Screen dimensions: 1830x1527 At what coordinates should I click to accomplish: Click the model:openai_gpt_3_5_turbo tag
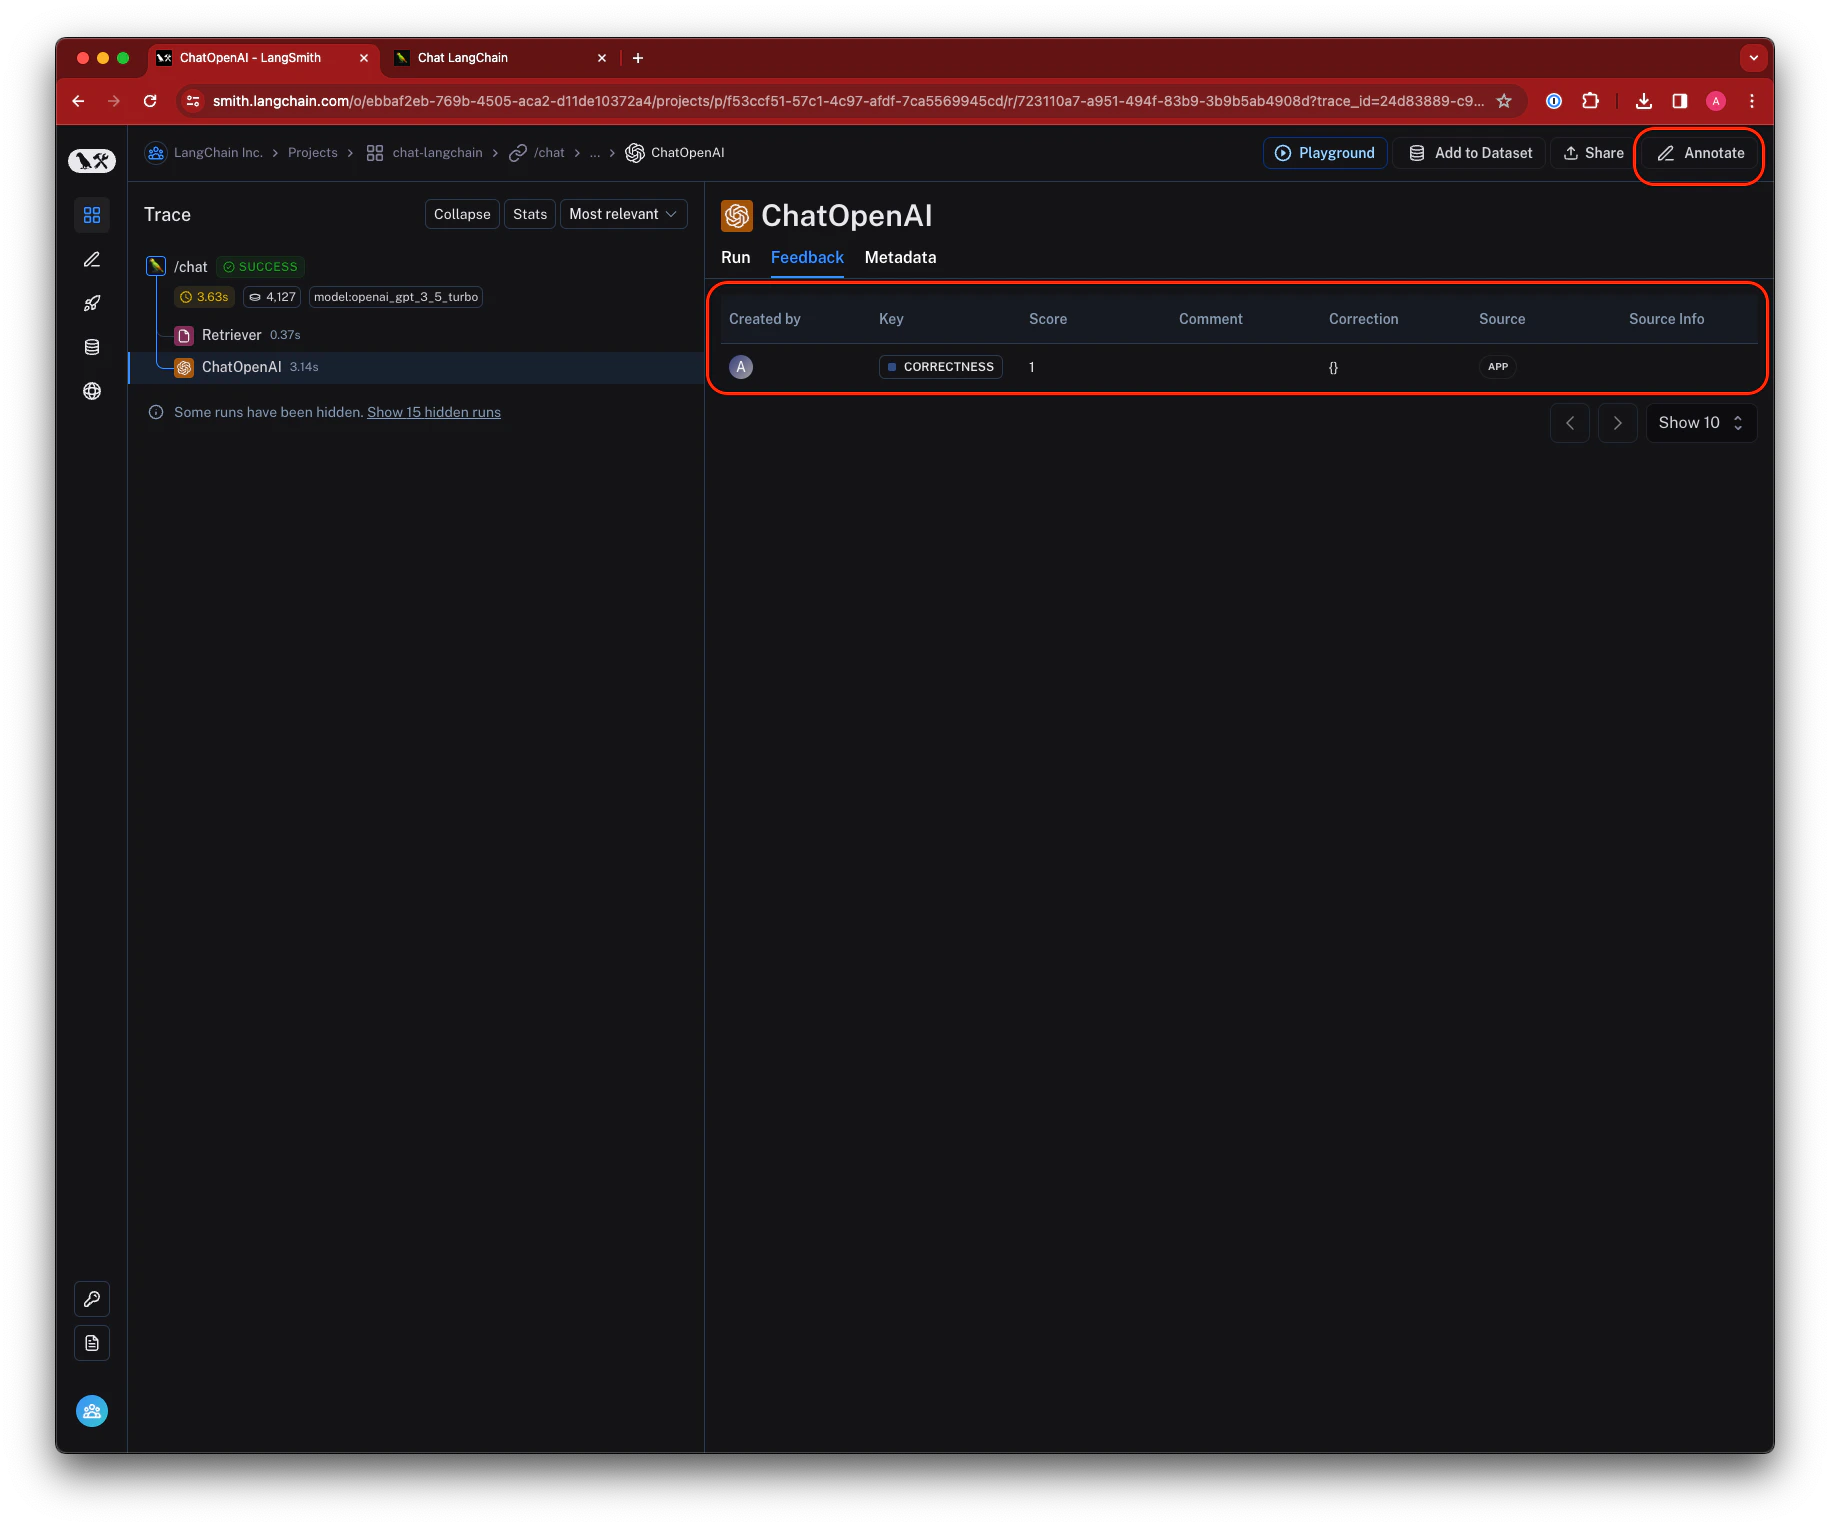coord(396,297)
